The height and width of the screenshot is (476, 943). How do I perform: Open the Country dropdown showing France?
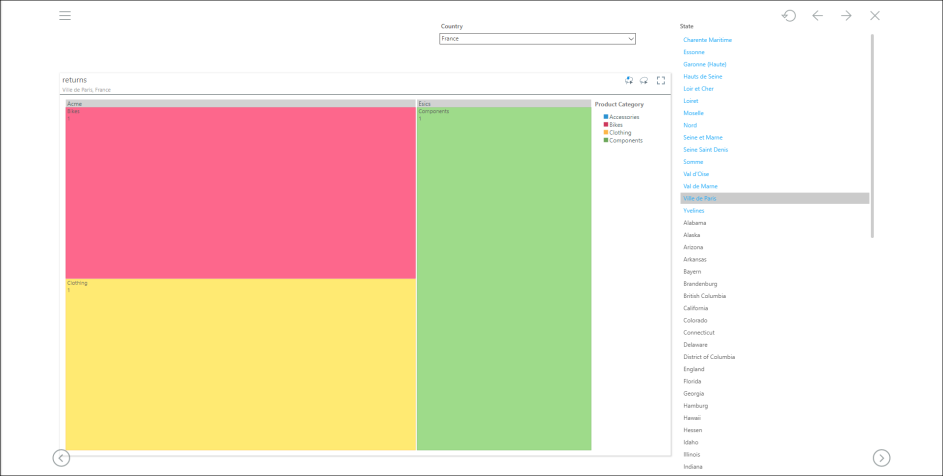pos(537,39)
